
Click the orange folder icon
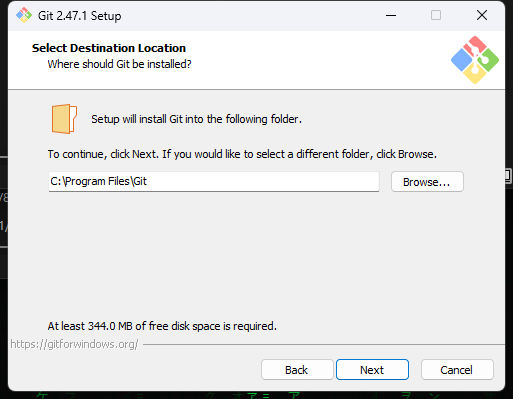64,119
